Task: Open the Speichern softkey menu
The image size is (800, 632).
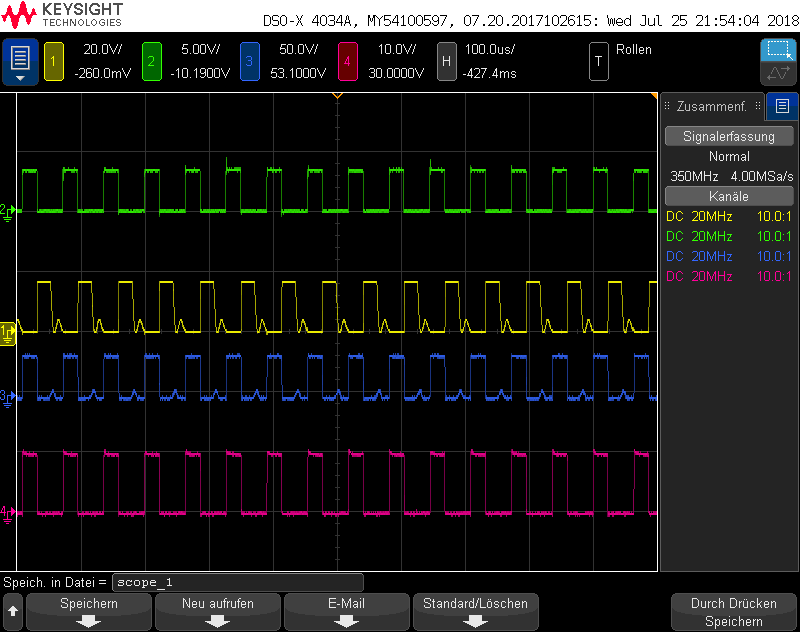Action: point(89,611)
